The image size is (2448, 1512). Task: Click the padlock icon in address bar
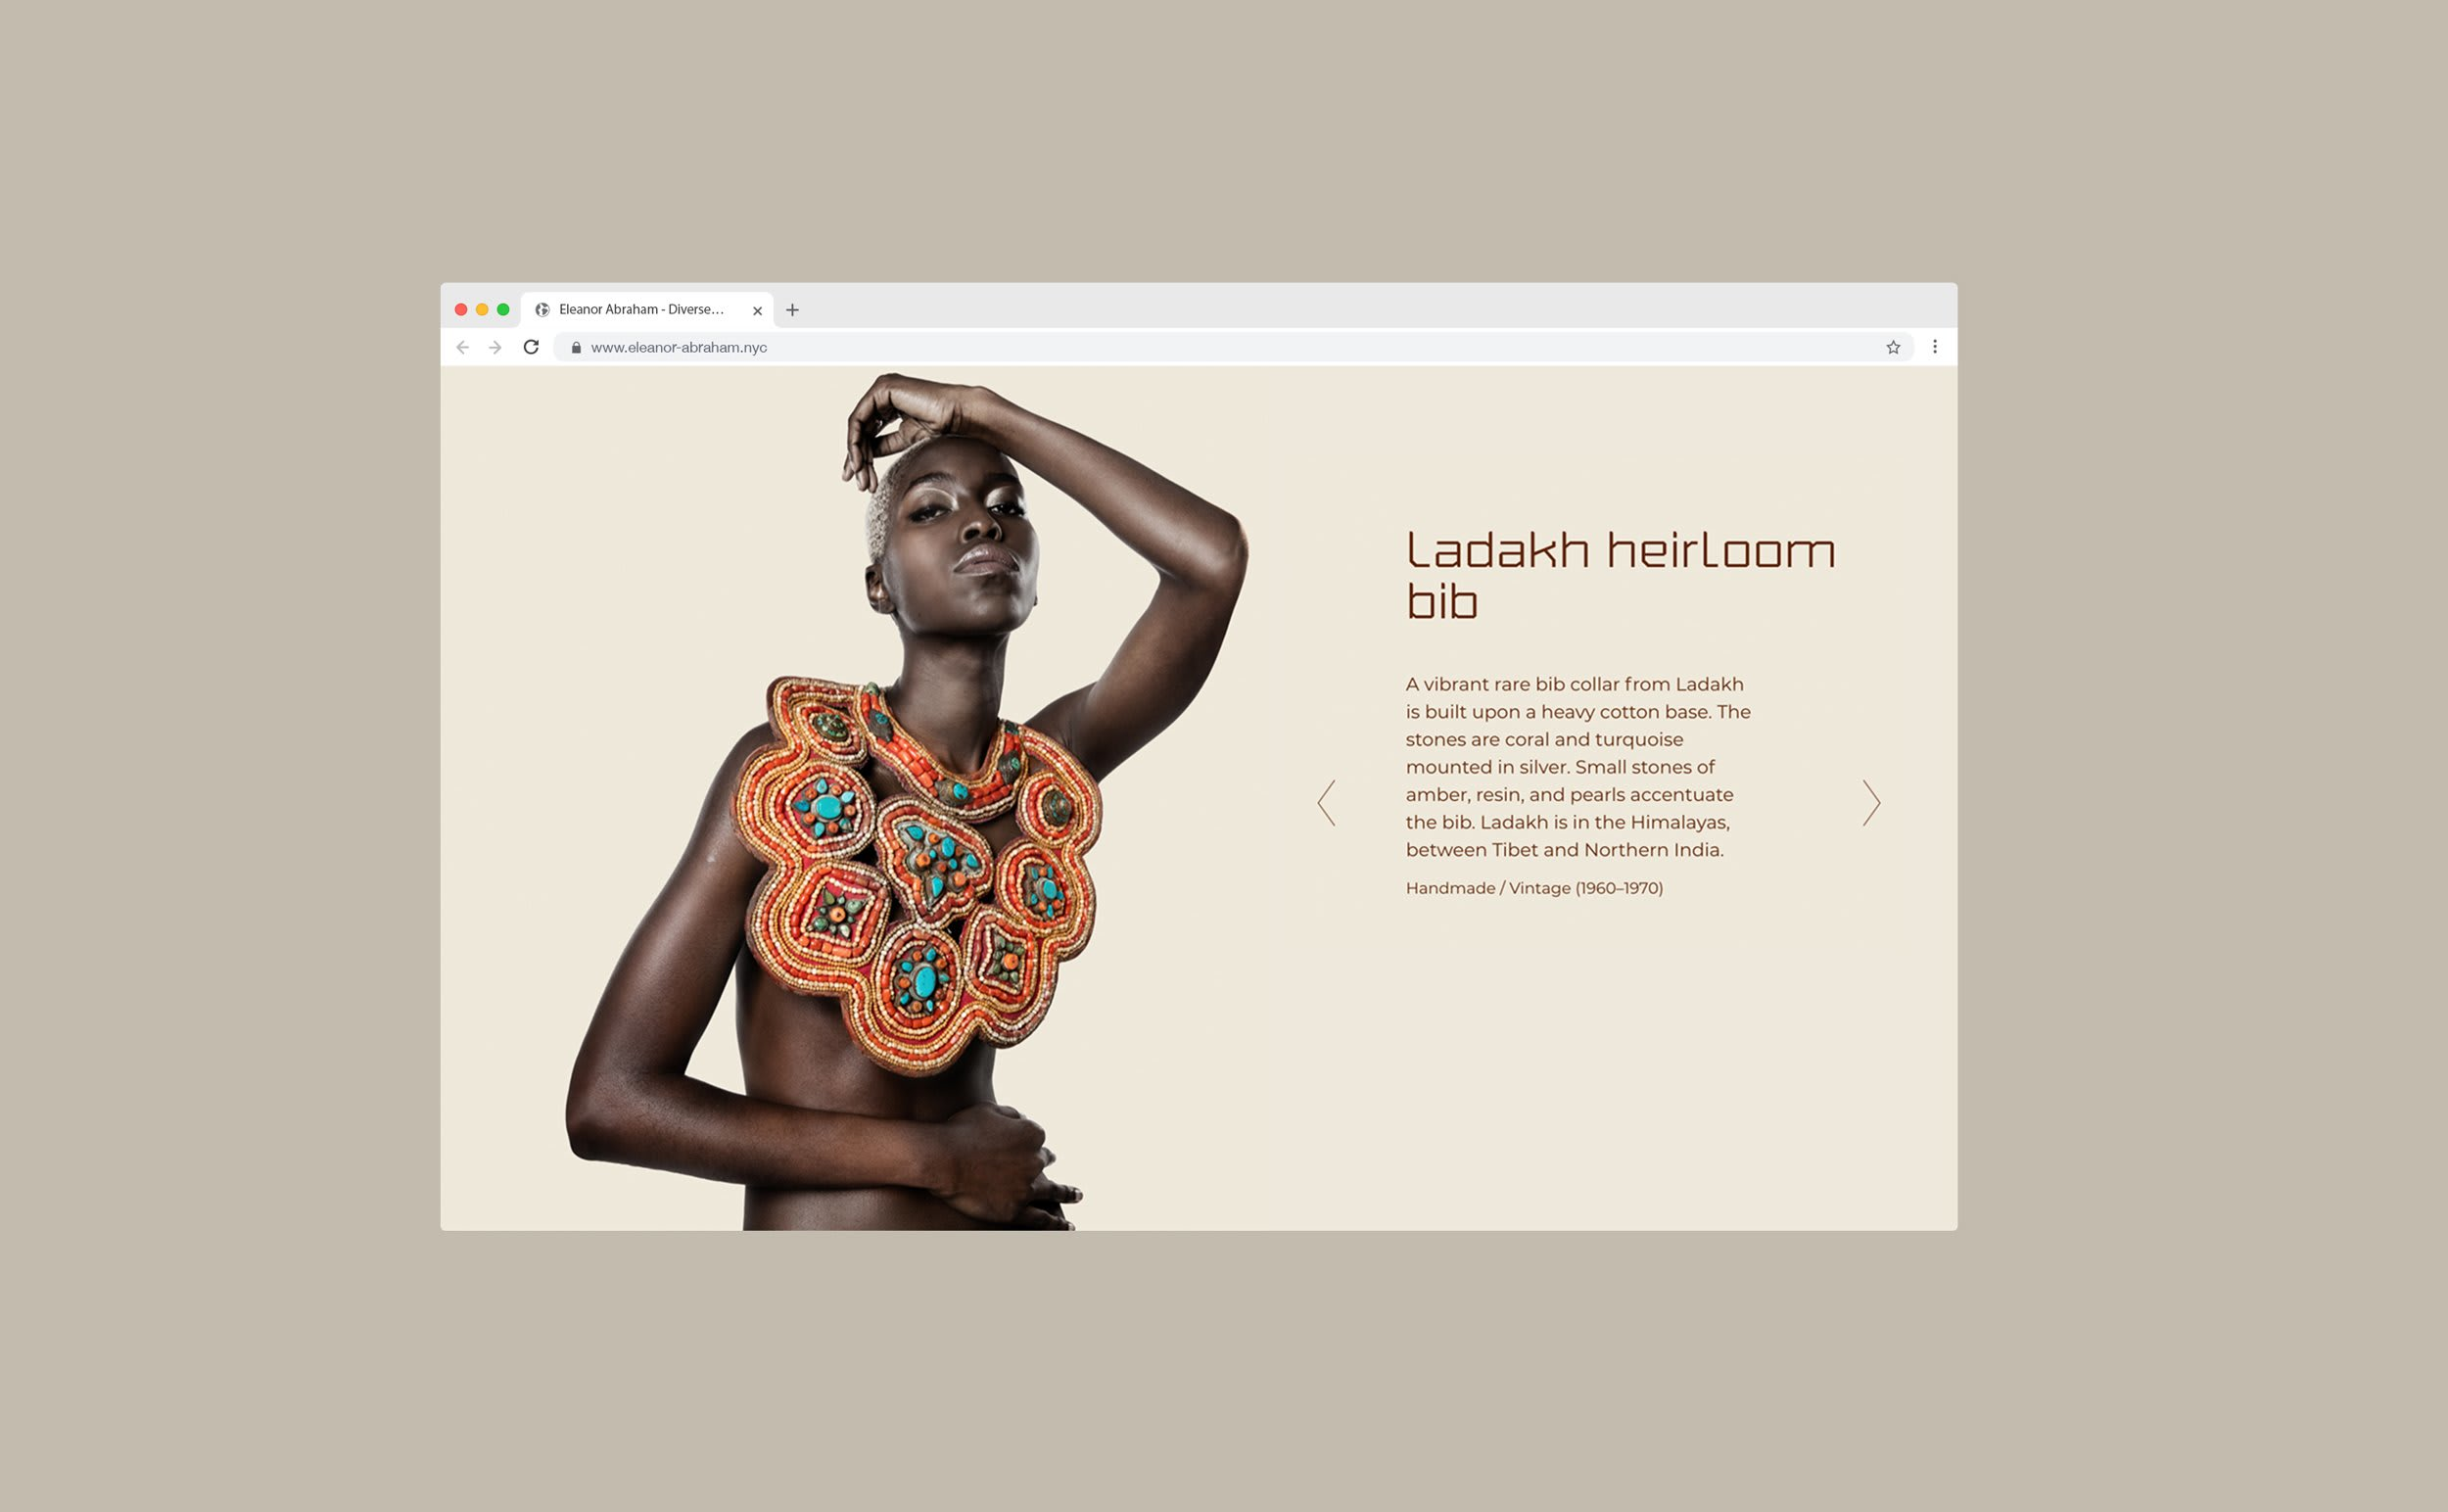(x=576, y=347)
